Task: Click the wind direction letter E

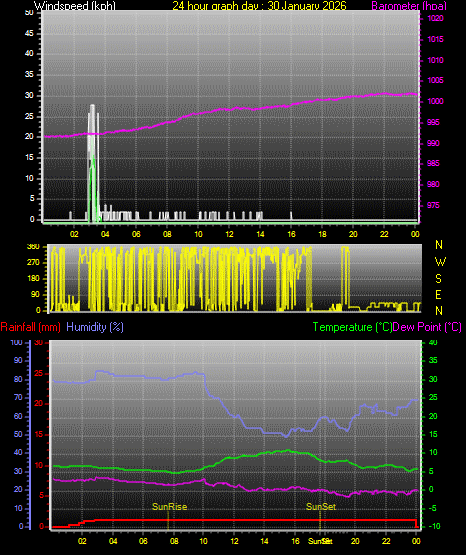Action: tap(438, 295)
